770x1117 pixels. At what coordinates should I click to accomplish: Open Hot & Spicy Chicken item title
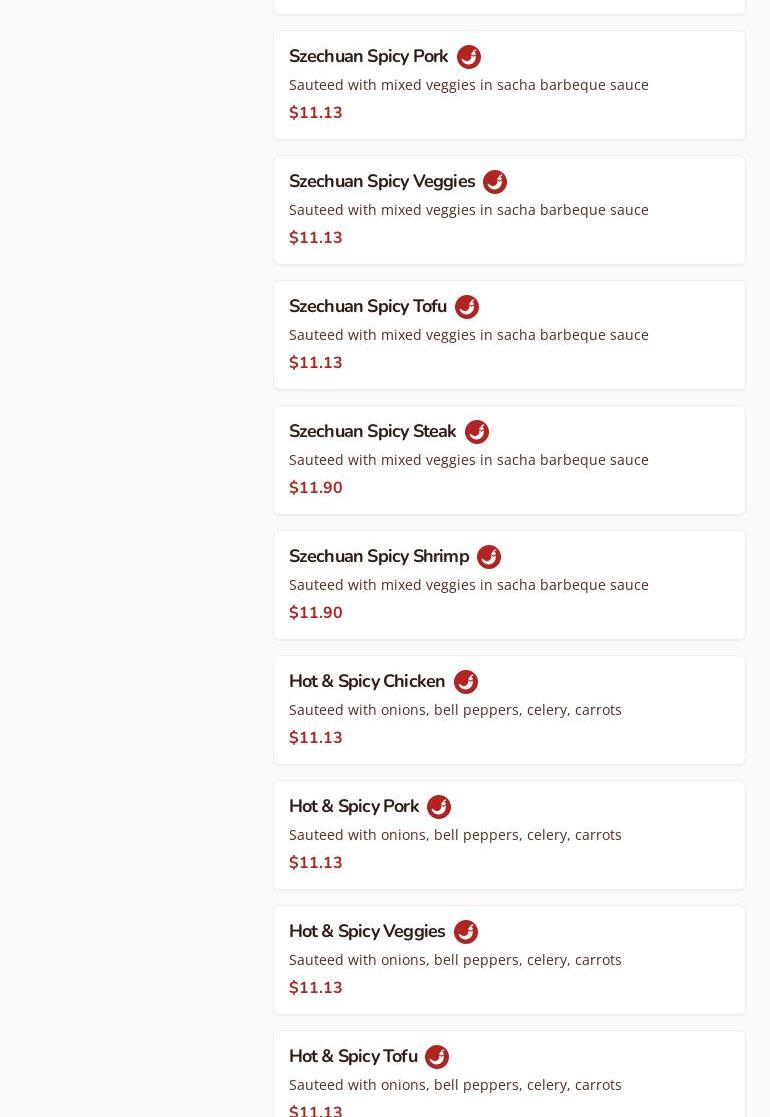(367, 682)
